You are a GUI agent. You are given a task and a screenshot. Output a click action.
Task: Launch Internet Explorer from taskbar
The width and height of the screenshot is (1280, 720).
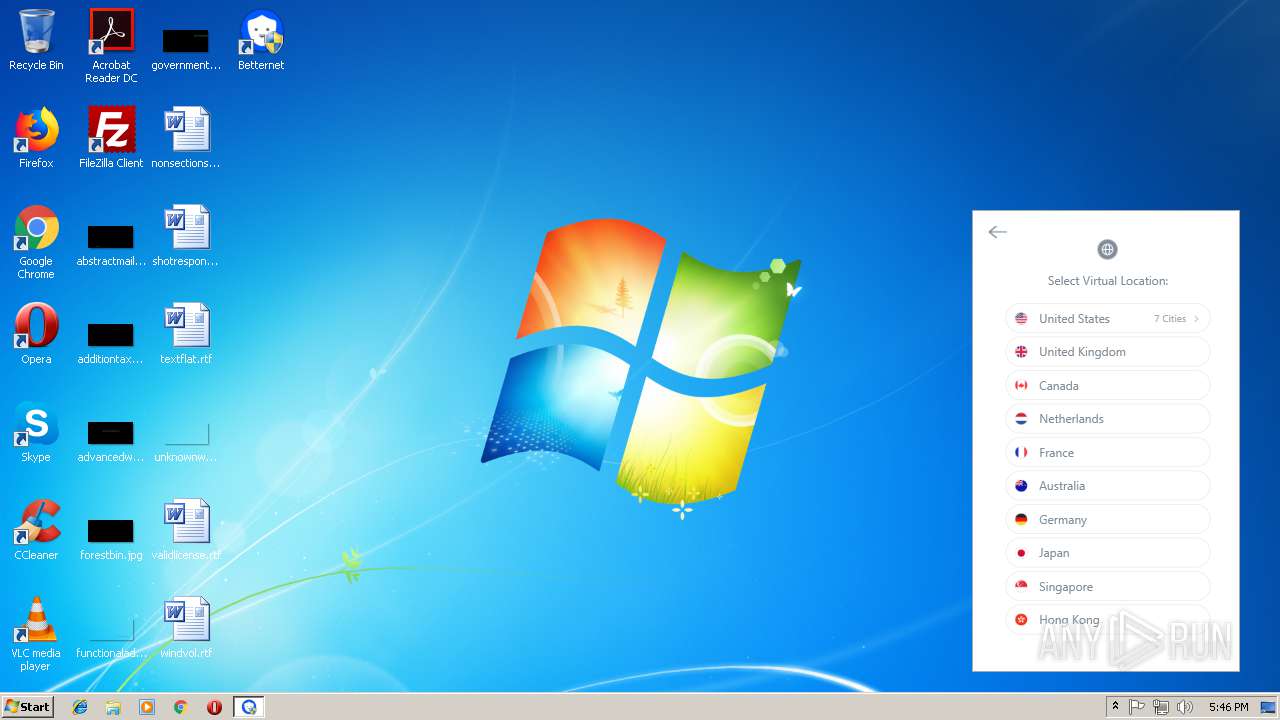point(80,707)
